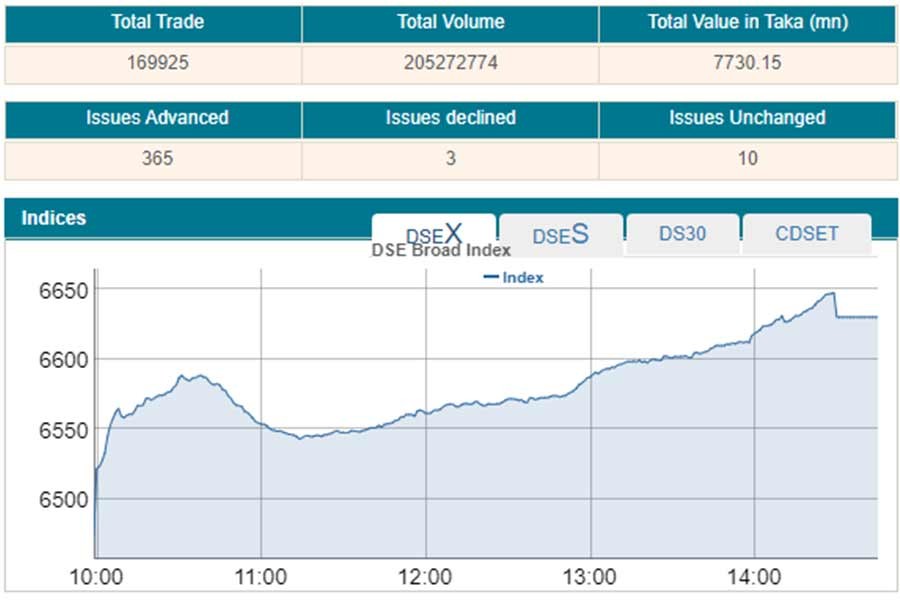The image size is (900, 600).
Task: Click the Issues Unchanged header
Action: click(x=747, y=118)
